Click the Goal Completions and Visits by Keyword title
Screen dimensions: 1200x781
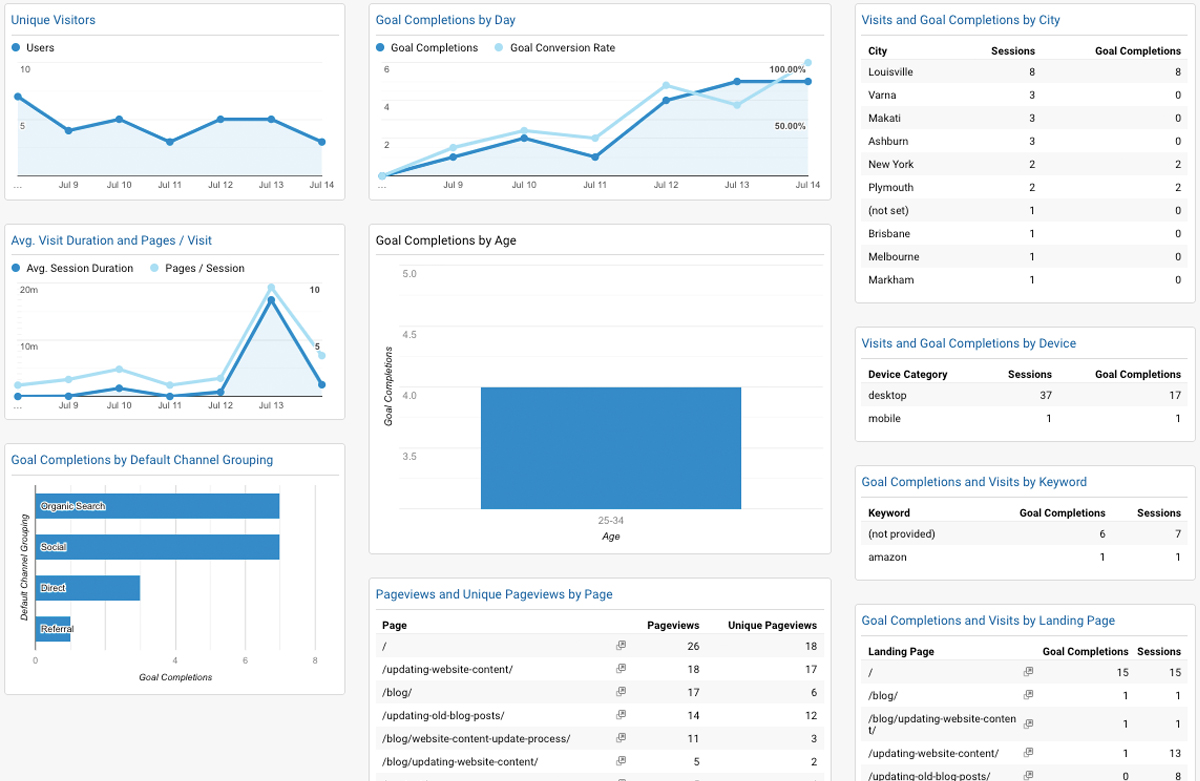973,482
